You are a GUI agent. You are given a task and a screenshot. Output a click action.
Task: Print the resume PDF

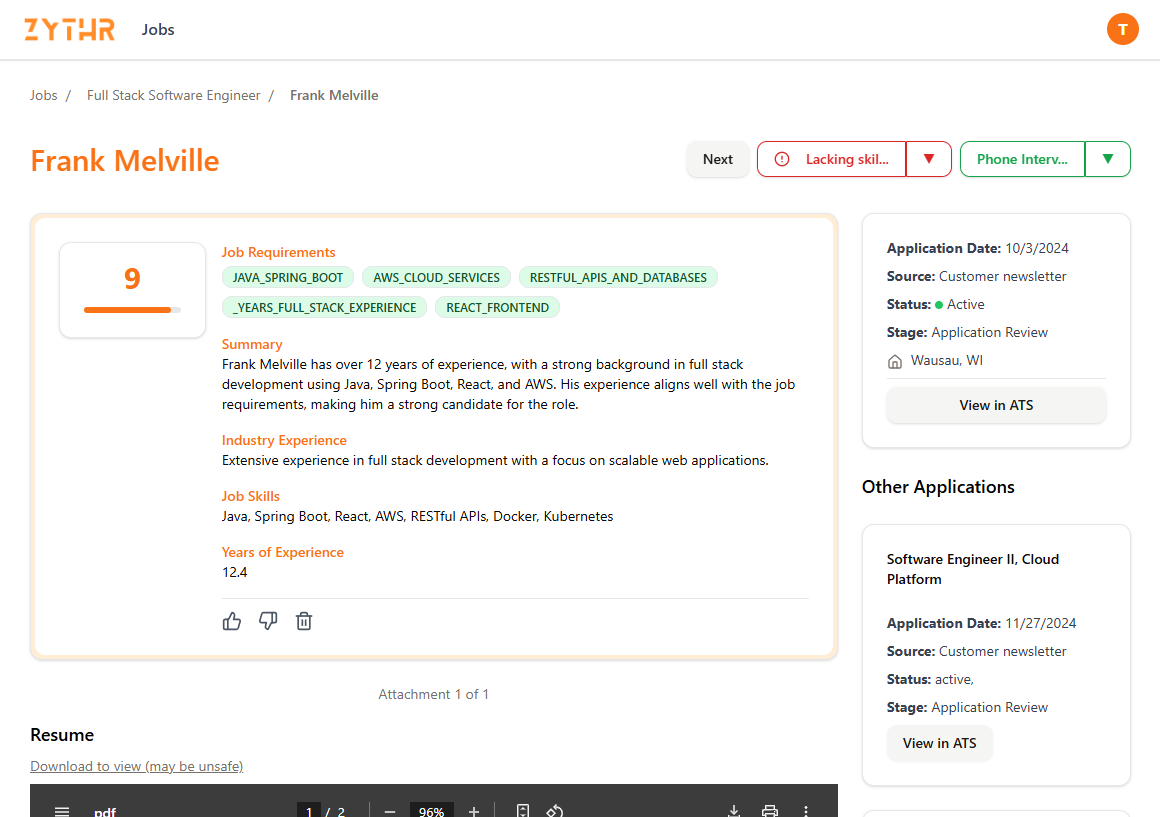769,810
